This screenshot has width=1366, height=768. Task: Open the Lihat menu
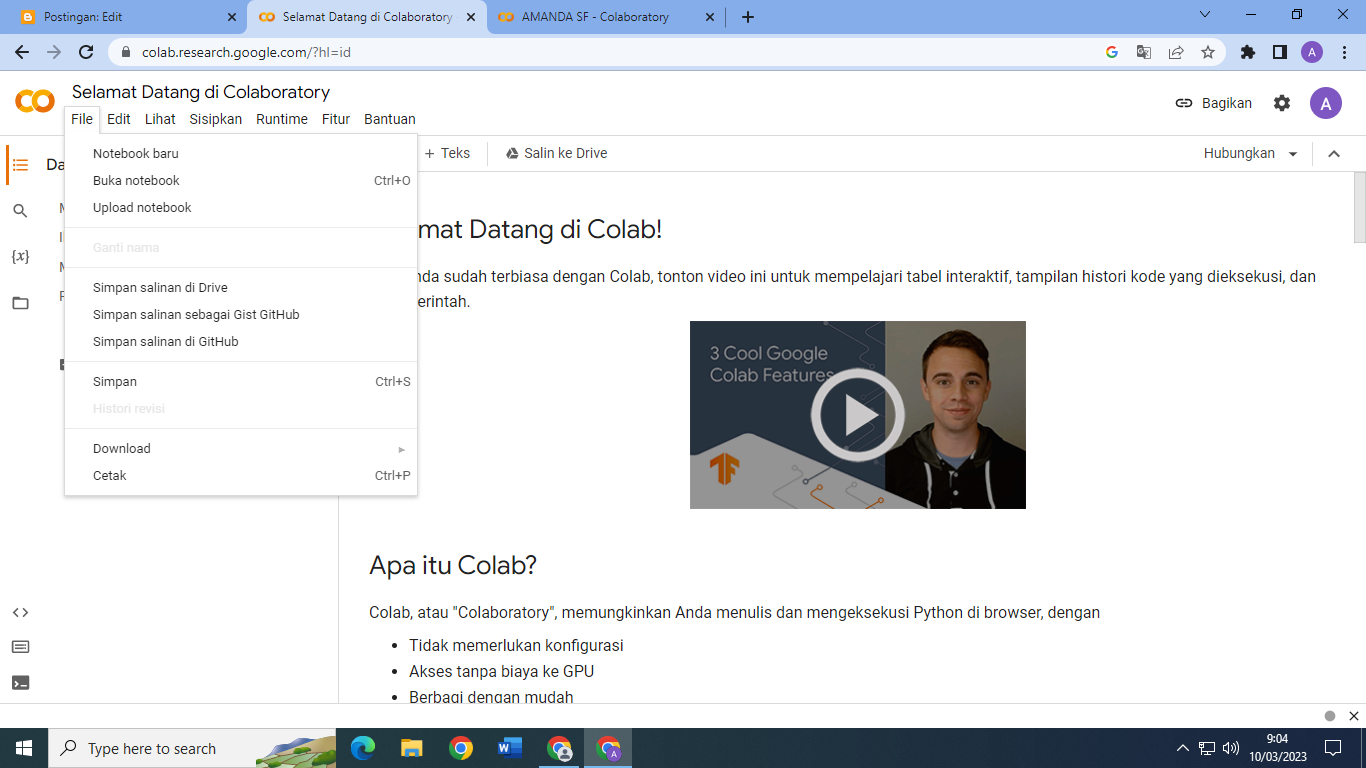click(x=160, y=119)
